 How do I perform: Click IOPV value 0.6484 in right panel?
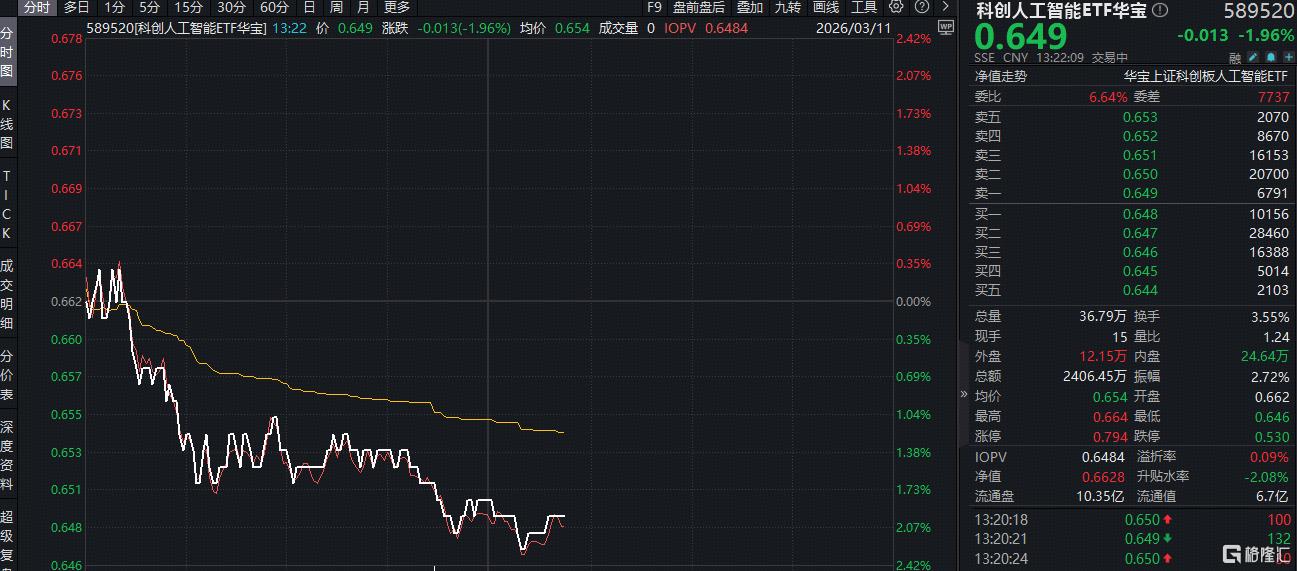pyautogui.click(x=1105, y=456)
